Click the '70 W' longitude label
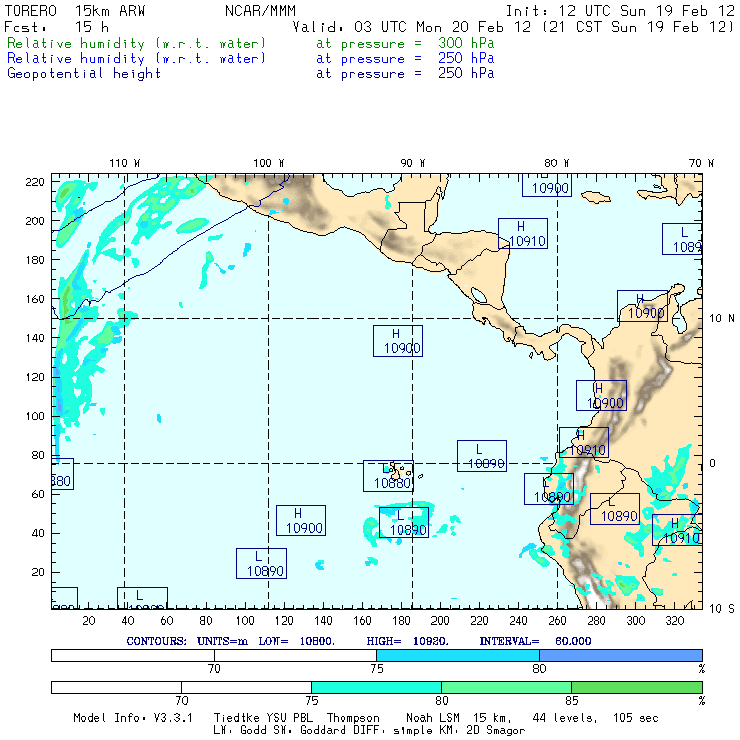 (x=701, y=163)
